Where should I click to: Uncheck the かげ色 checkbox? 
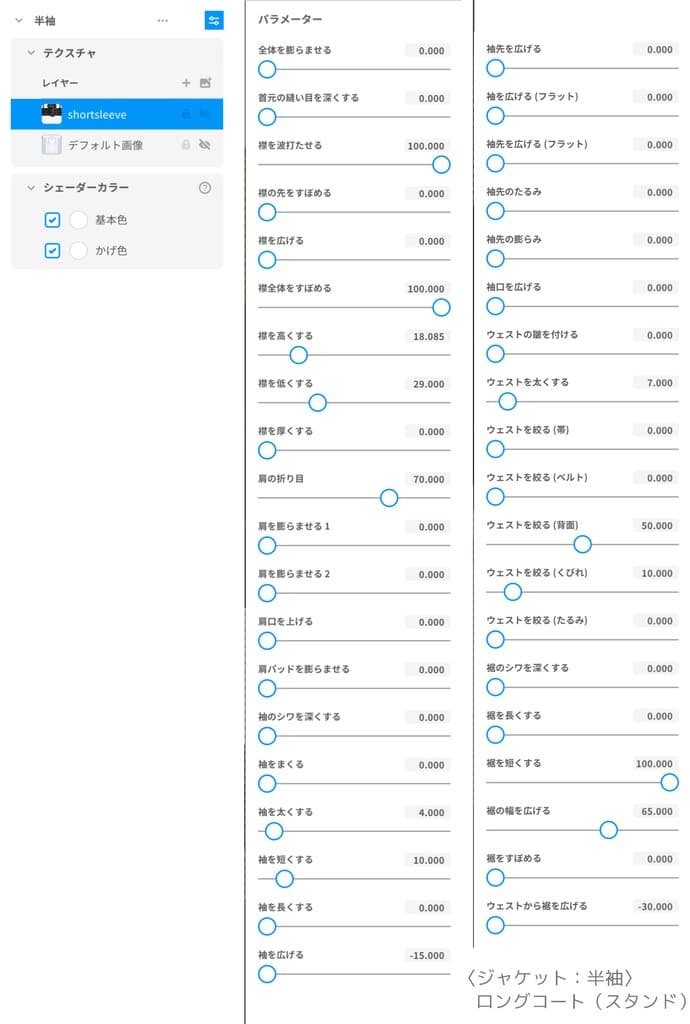click(x=53, y=251)
